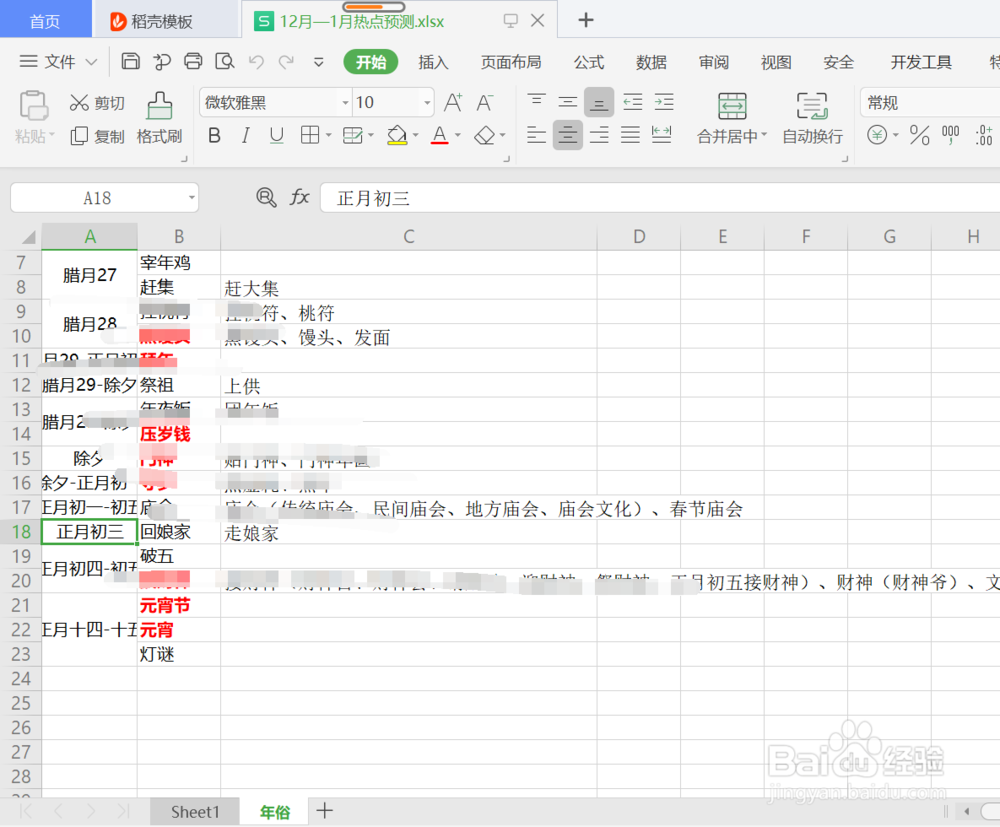
Task: Expand quick access toolbar customize arrow
Action: [x=318, y=62]
